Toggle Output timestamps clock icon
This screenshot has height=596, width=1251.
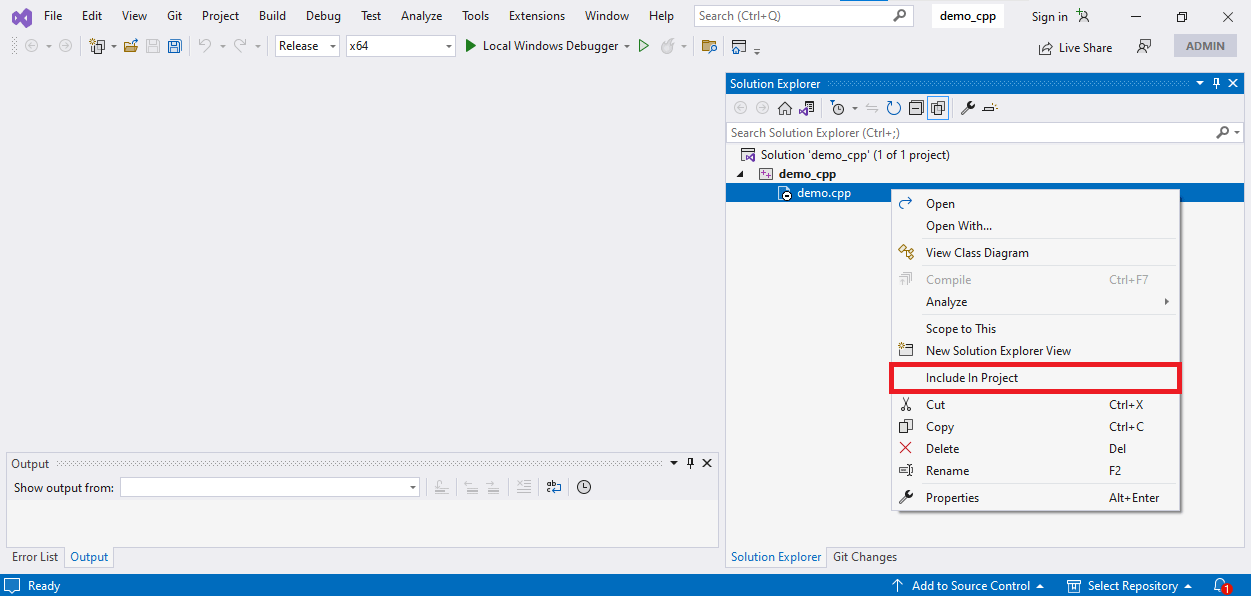pos(584,487)
